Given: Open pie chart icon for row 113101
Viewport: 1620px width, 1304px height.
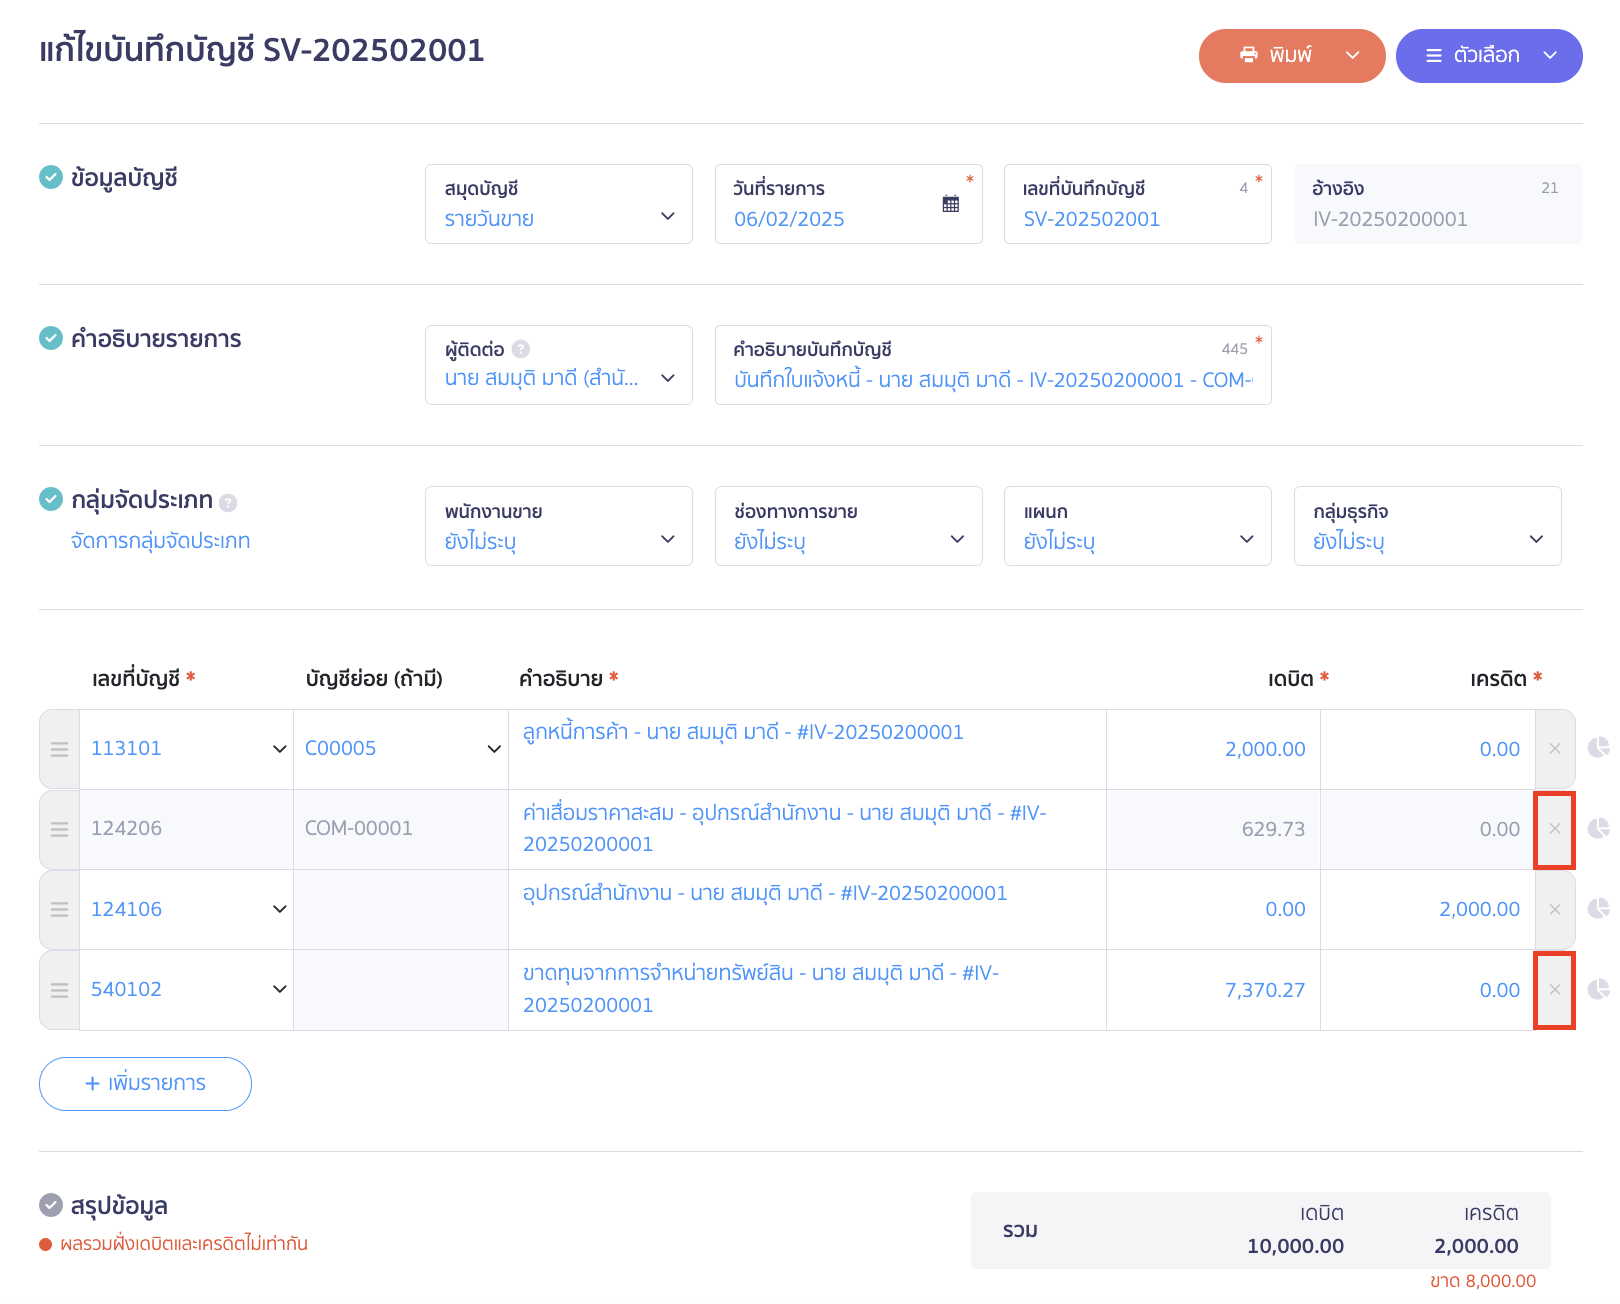Looking at the screenshot, I should [1598, 748].
